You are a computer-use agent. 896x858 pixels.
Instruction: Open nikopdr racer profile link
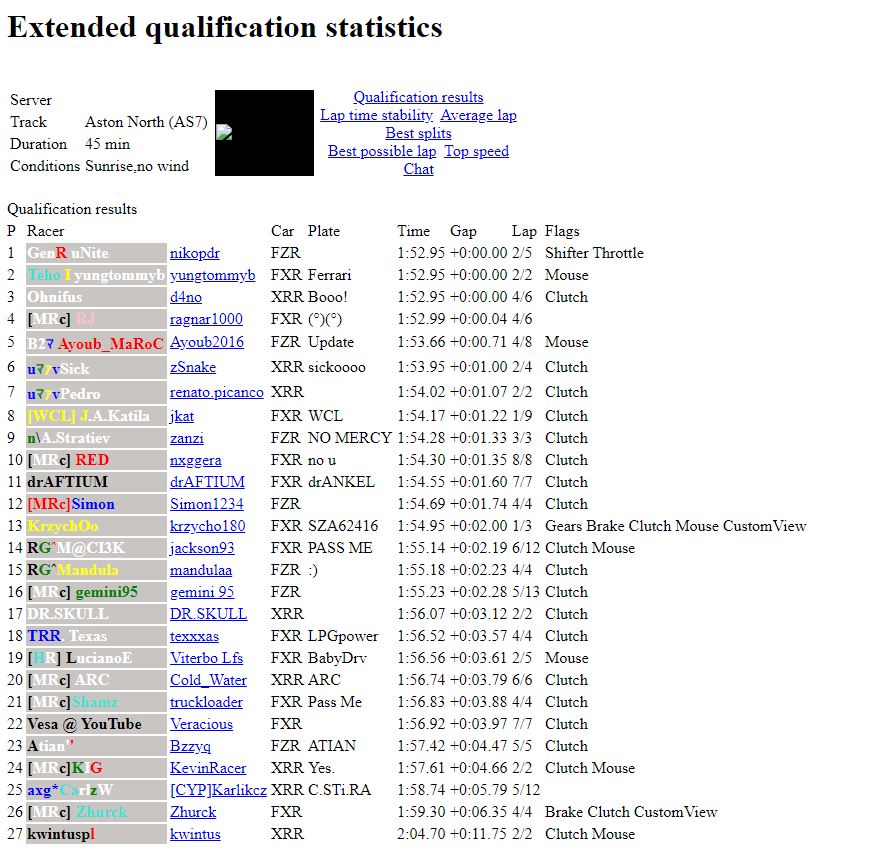click(195, 253)
